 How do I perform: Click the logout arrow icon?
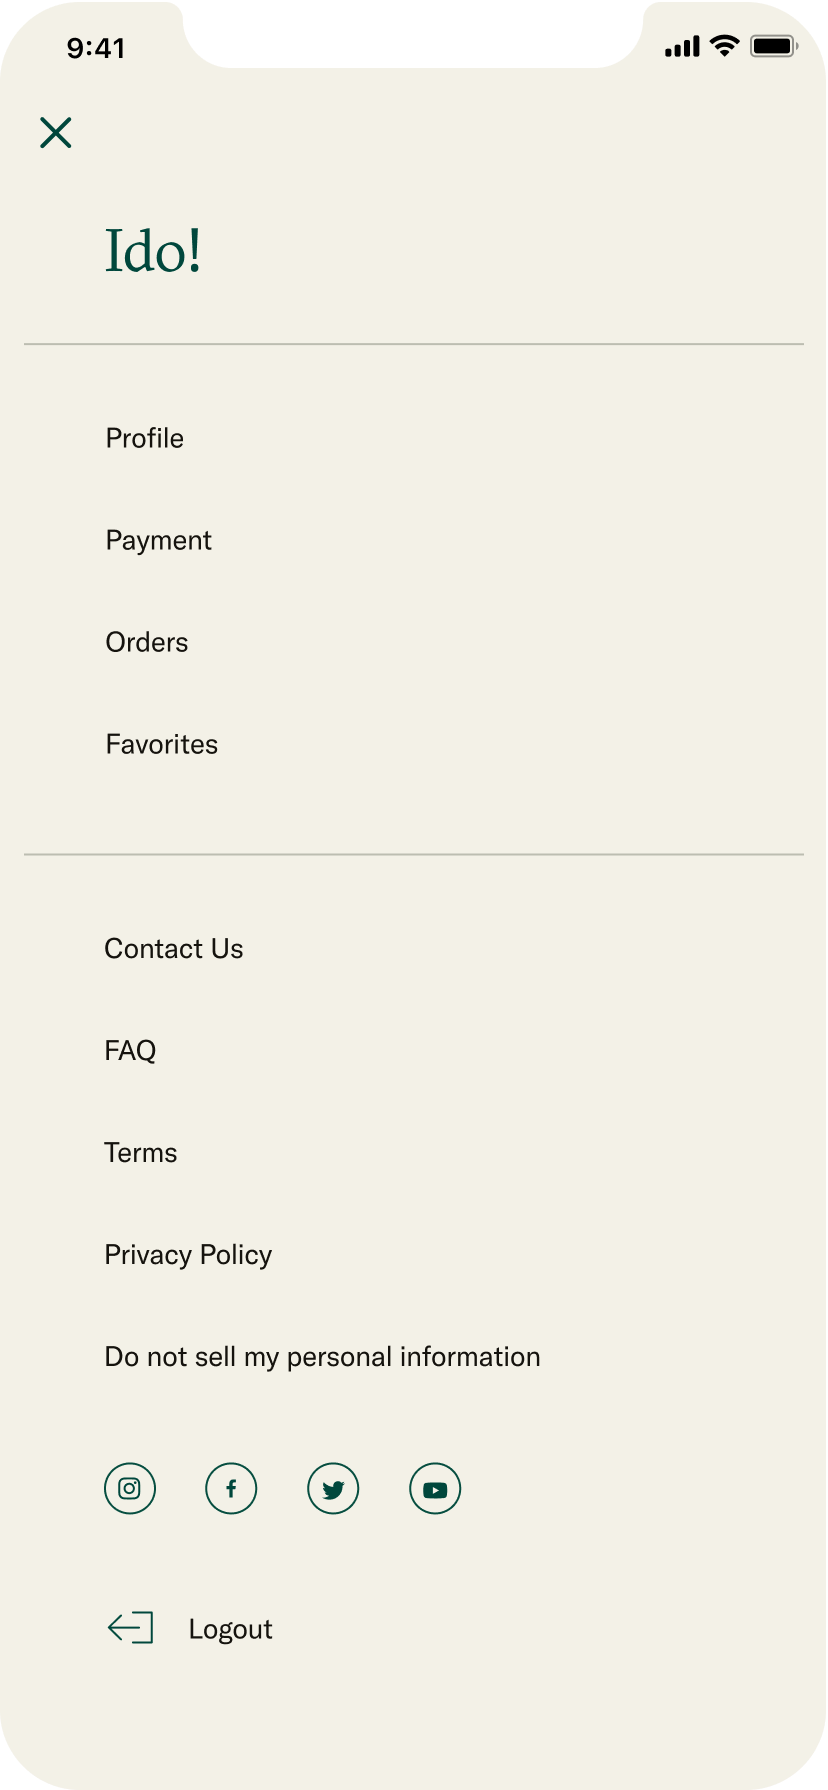click(x=130, y=1628)
